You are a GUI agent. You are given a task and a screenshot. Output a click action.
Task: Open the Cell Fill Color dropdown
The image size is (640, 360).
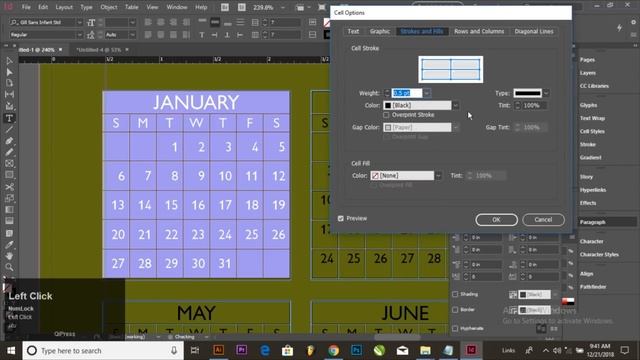point(438,176)
